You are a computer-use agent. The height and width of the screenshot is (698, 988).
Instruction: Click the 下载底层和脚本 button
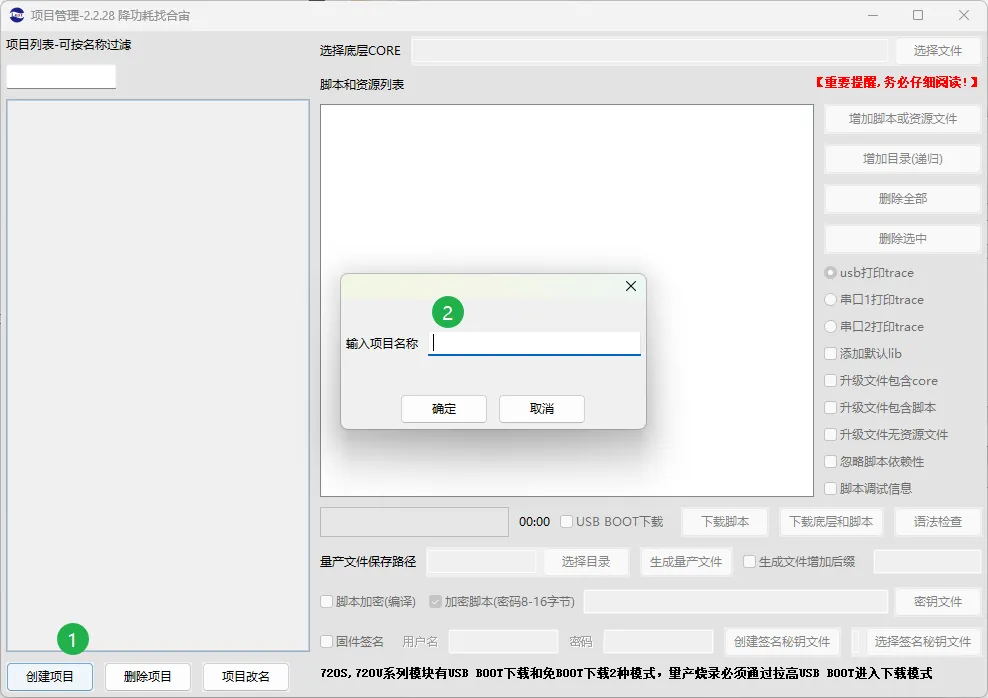coord(831,522)
